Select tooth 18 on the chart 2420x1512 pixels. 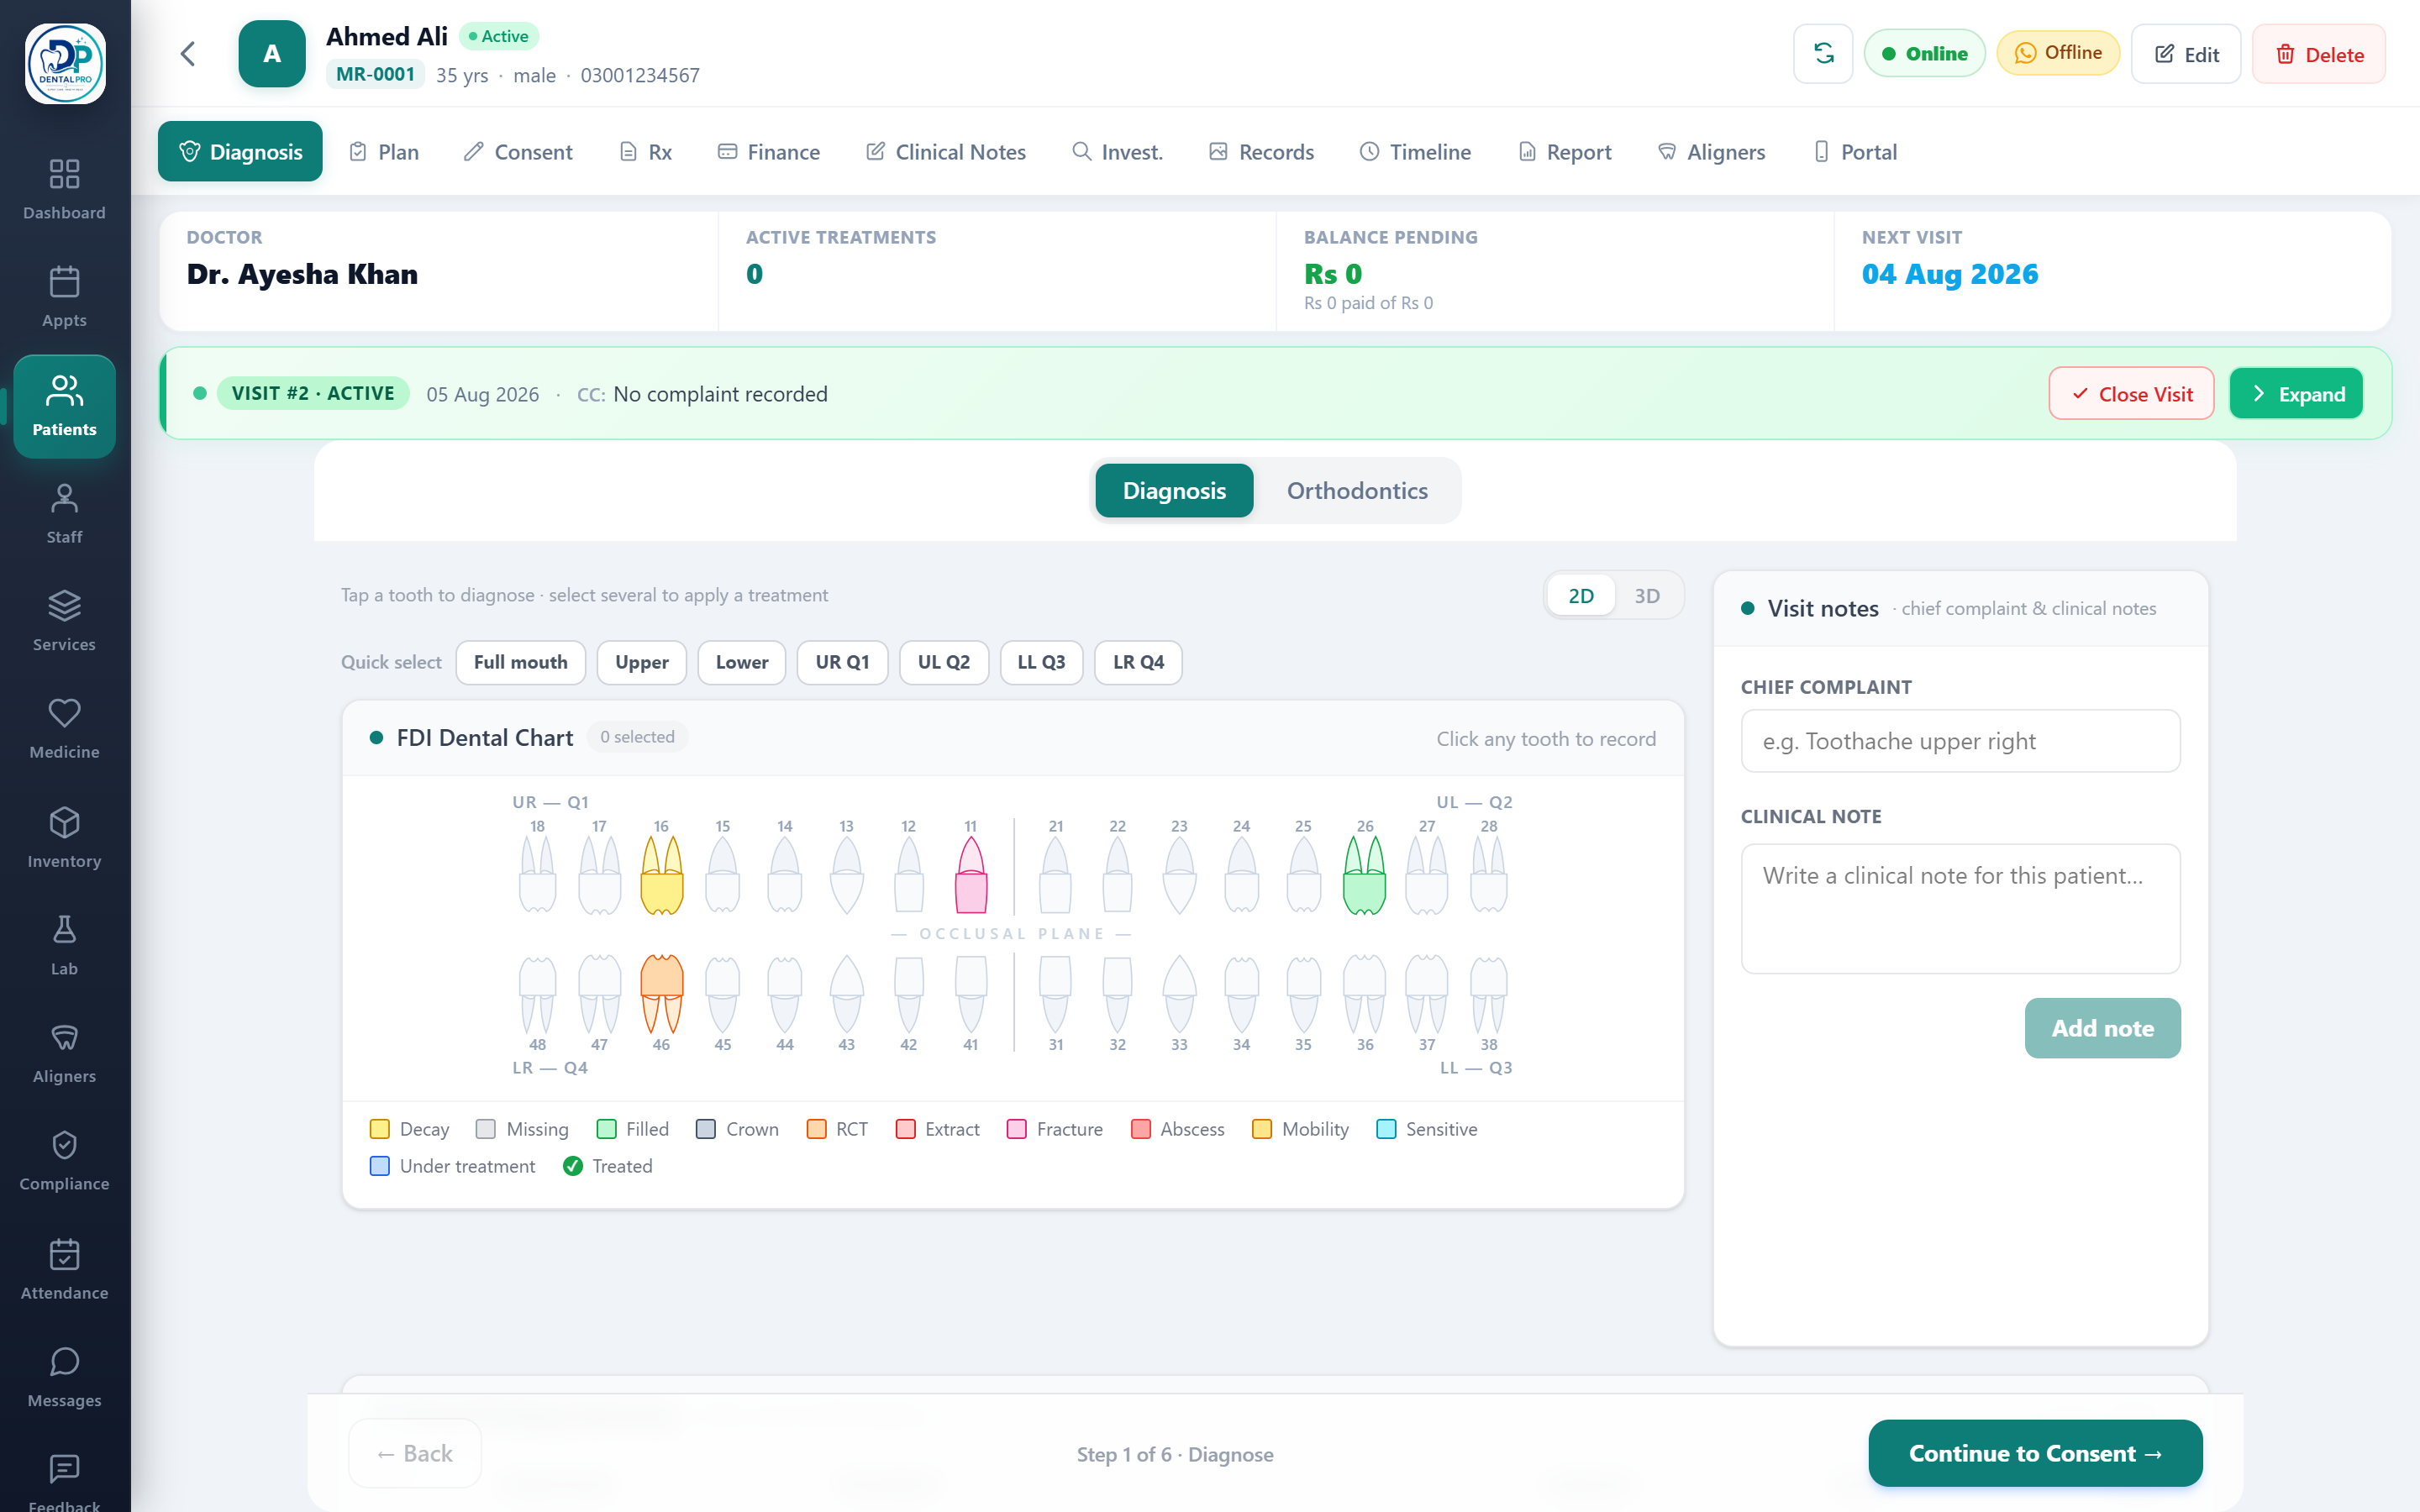[x=537, y=875]
